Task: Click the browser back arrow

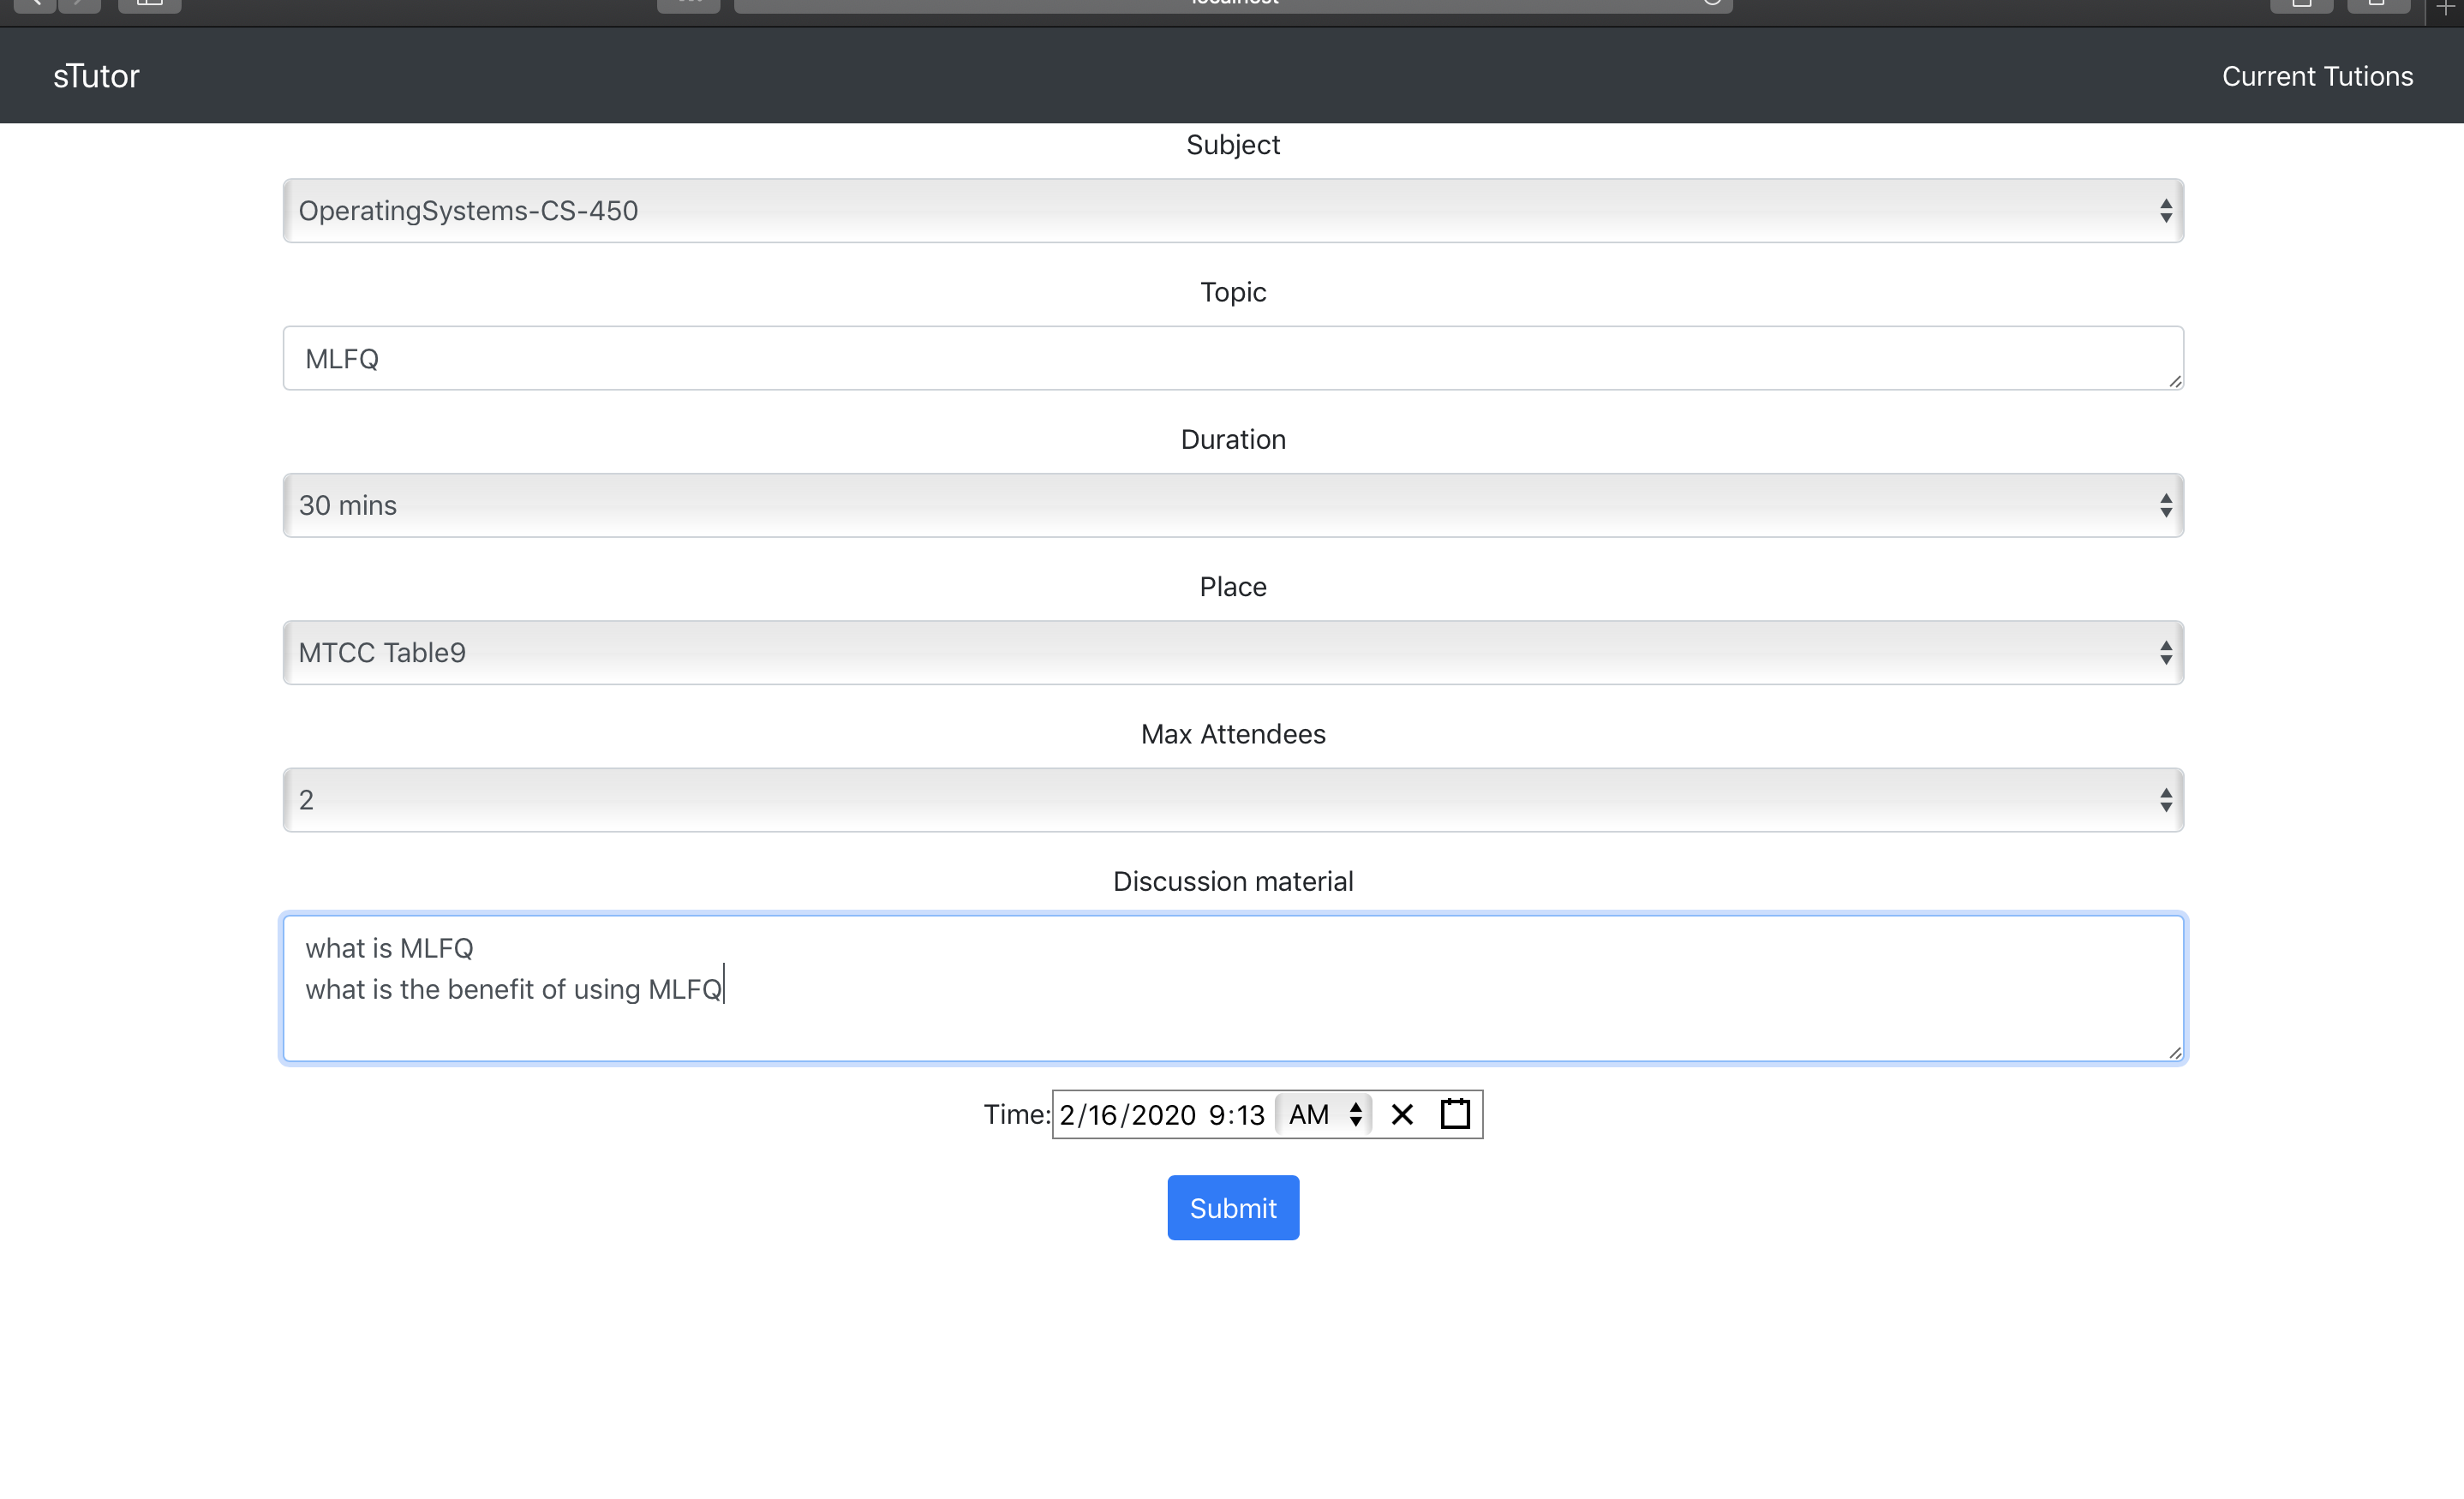Action: [x=35, y=5]
